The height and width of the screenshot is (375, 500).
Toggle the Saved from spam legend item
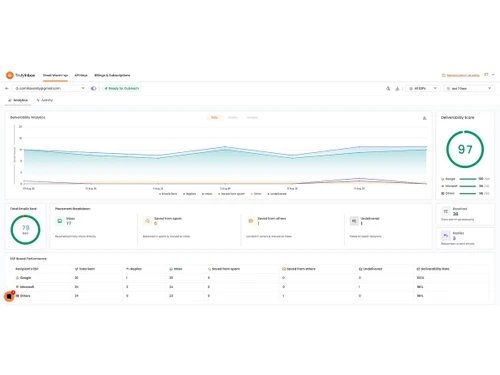coord(231,194)
